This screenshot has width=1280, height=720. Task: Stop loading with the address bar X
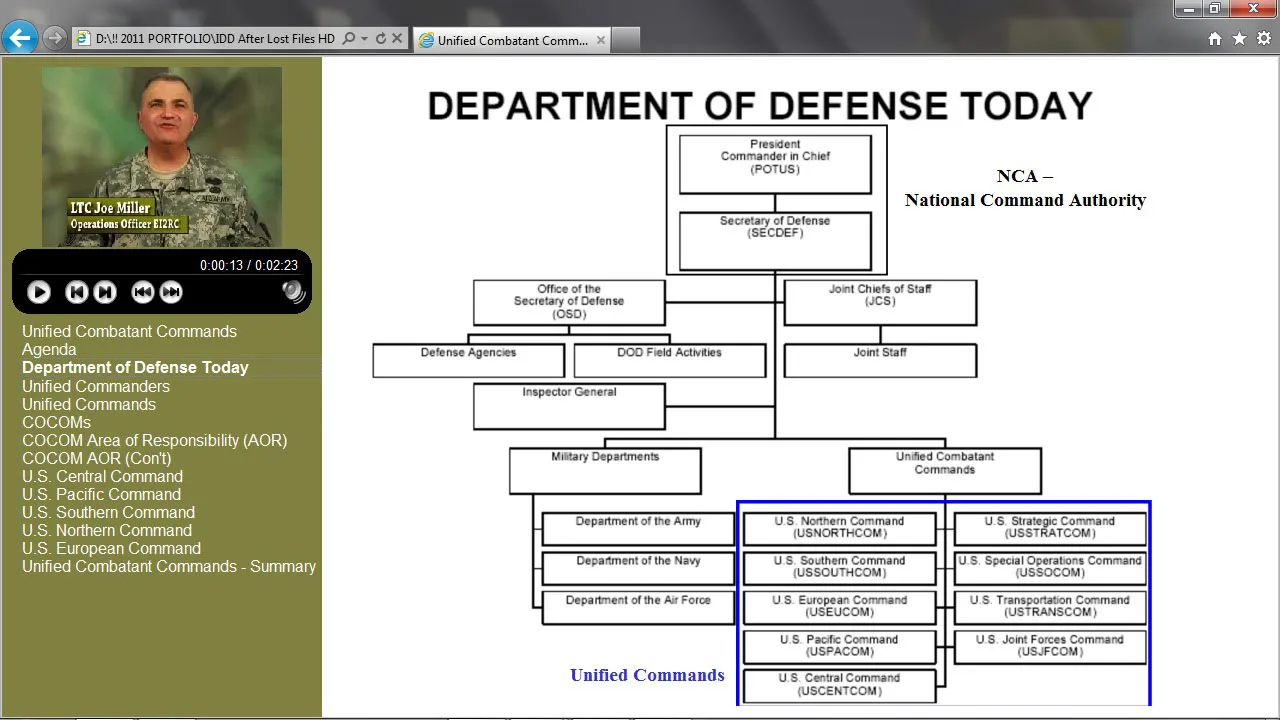click(397, 39)
